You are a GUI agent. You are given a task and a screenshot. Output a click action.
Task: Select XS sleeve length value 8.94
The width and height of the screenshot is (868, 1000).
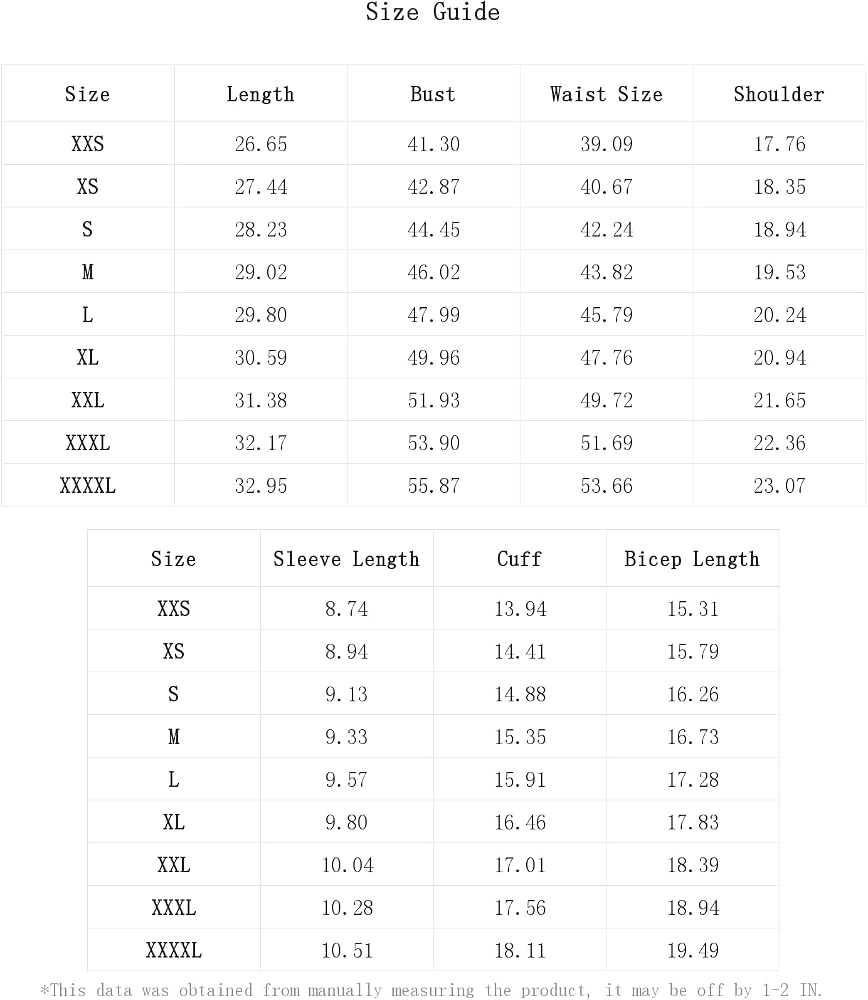point(346,652)
